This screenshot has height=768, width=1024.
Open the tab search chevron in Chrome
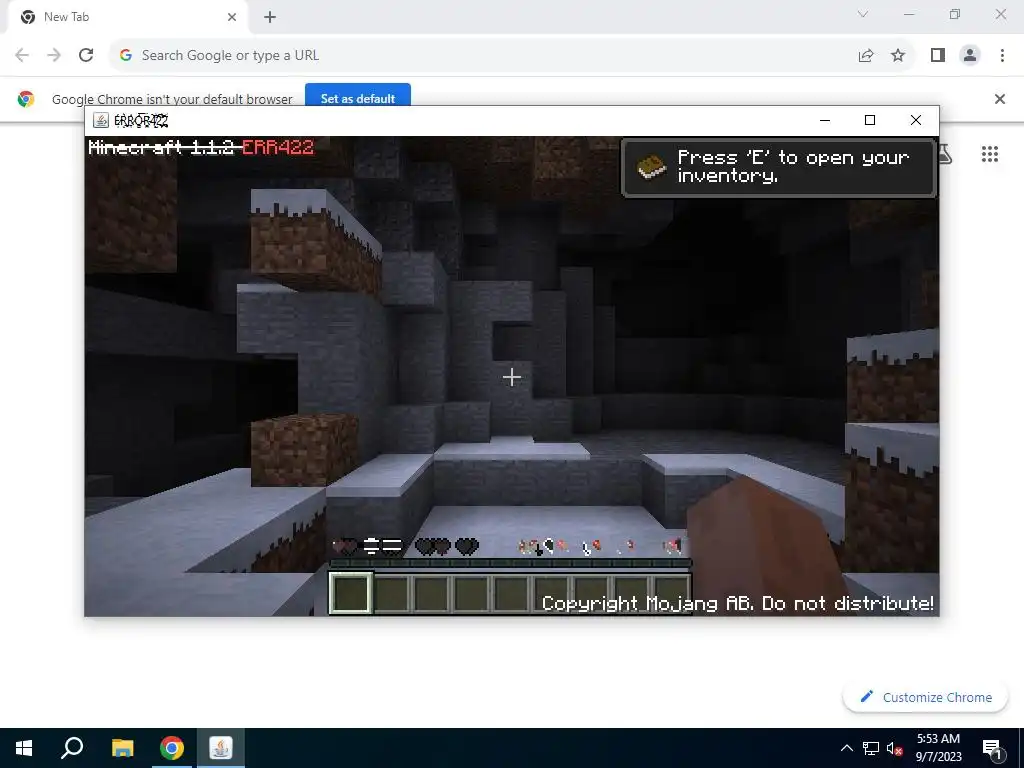[863, 14]
